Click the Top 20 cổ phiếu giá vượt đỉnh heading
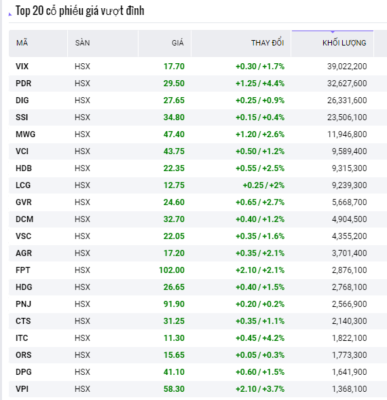387x400 pixels. click(80, 11)
